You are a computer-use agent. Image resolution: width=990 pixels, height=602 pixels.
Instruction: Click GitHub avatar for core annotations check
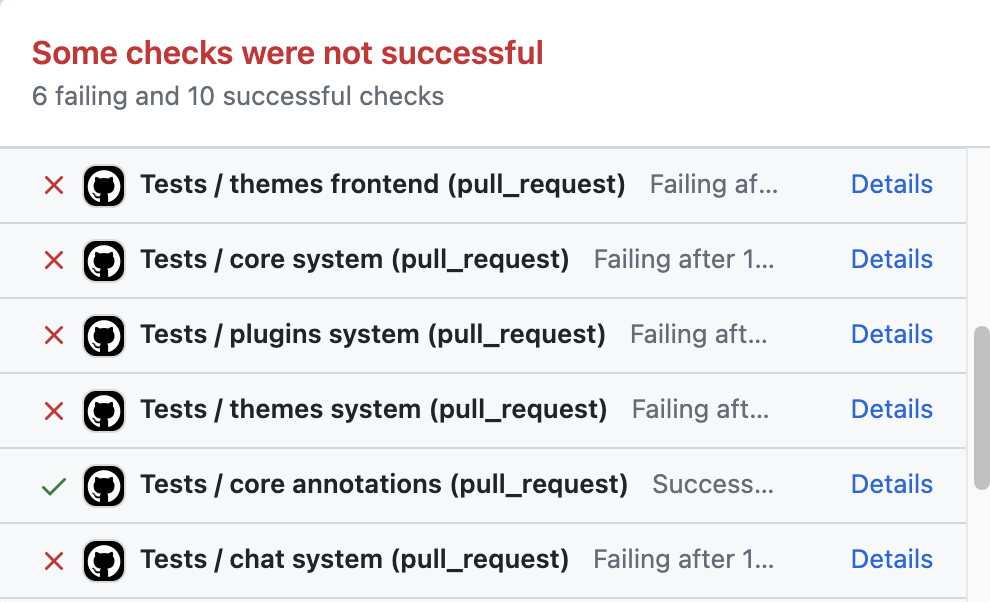tap(104, 486)
